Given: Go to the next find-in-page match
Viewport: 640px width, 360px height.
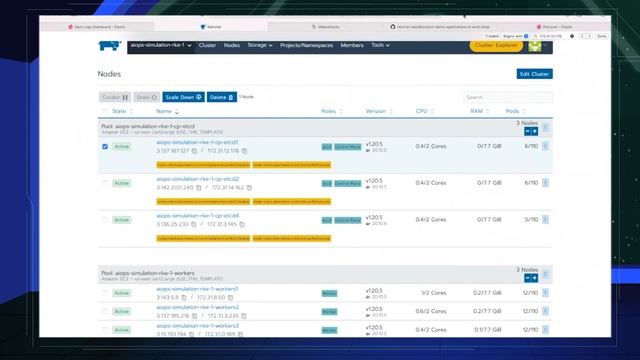Looking at the screenshot, I should [x=589, y=36].
